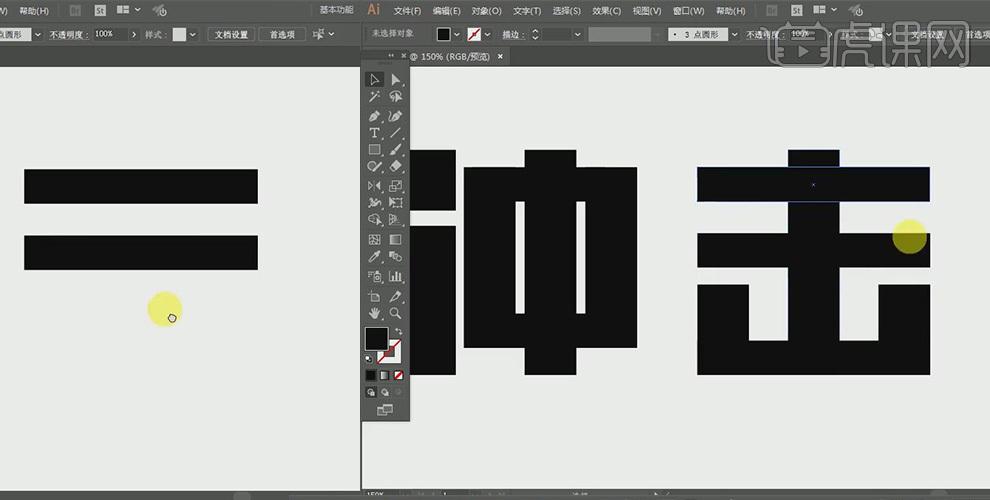Swap fill and stroke colors

[398, 332]
